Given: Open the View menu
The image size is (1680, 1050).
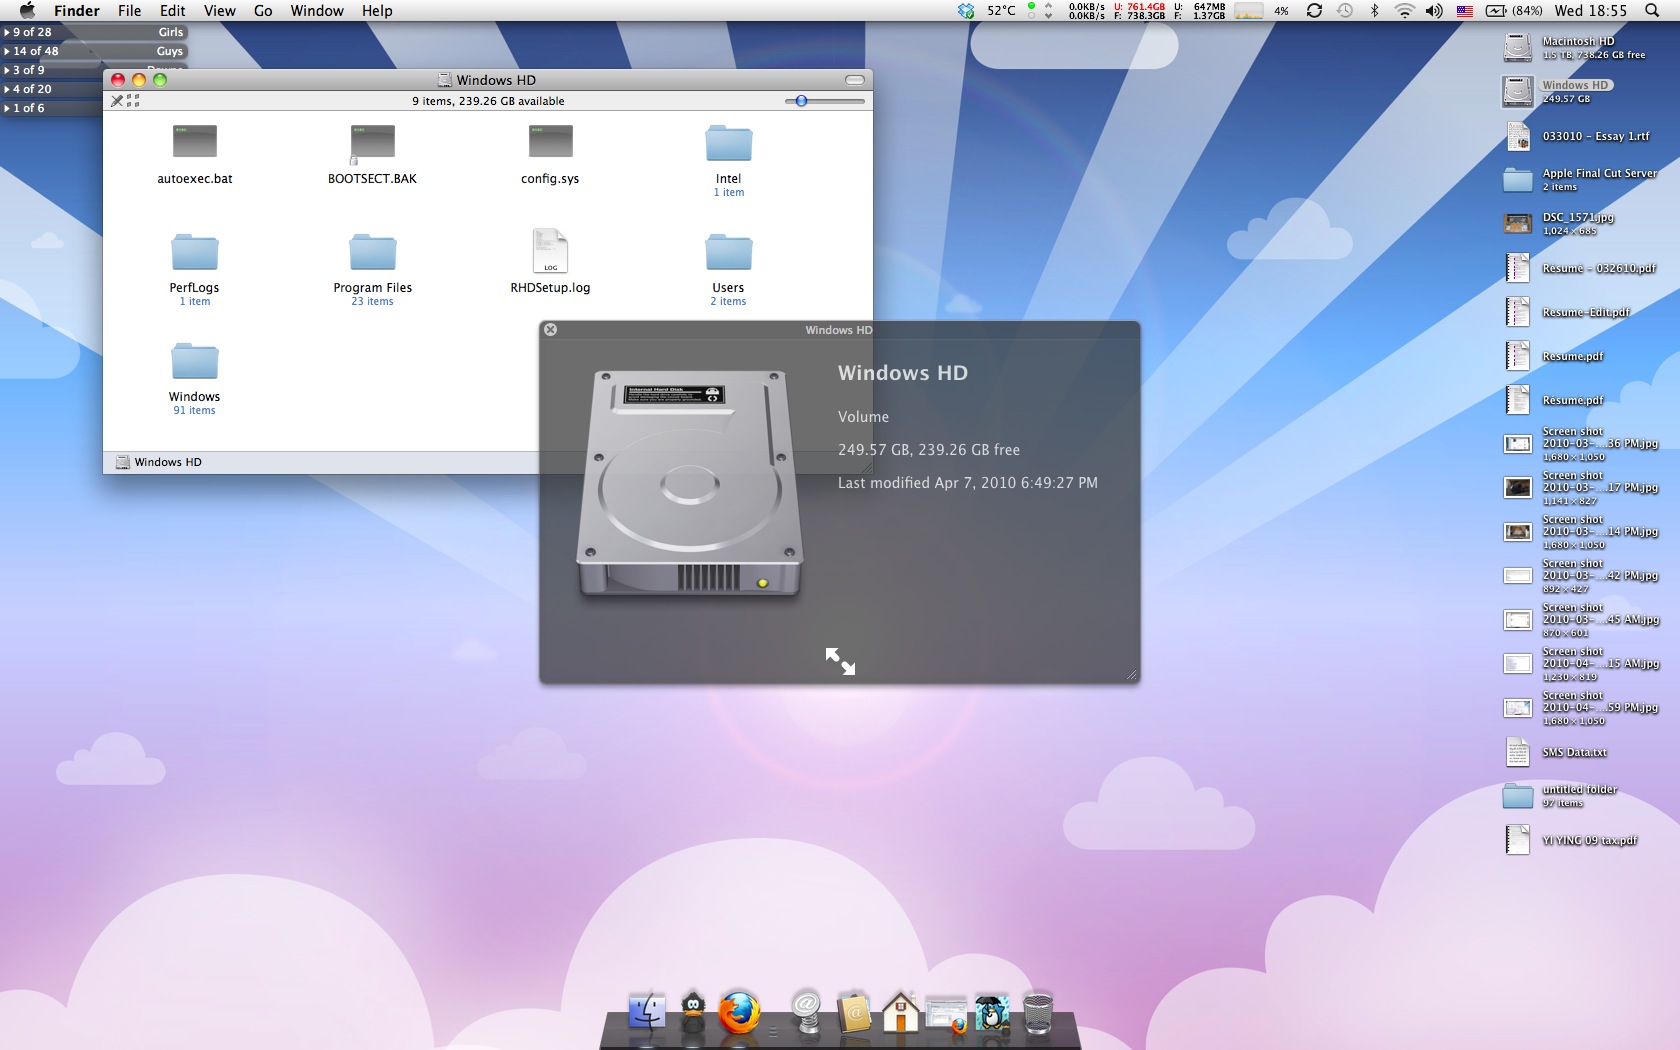Looking at the screenshot, I should (220, 11).
